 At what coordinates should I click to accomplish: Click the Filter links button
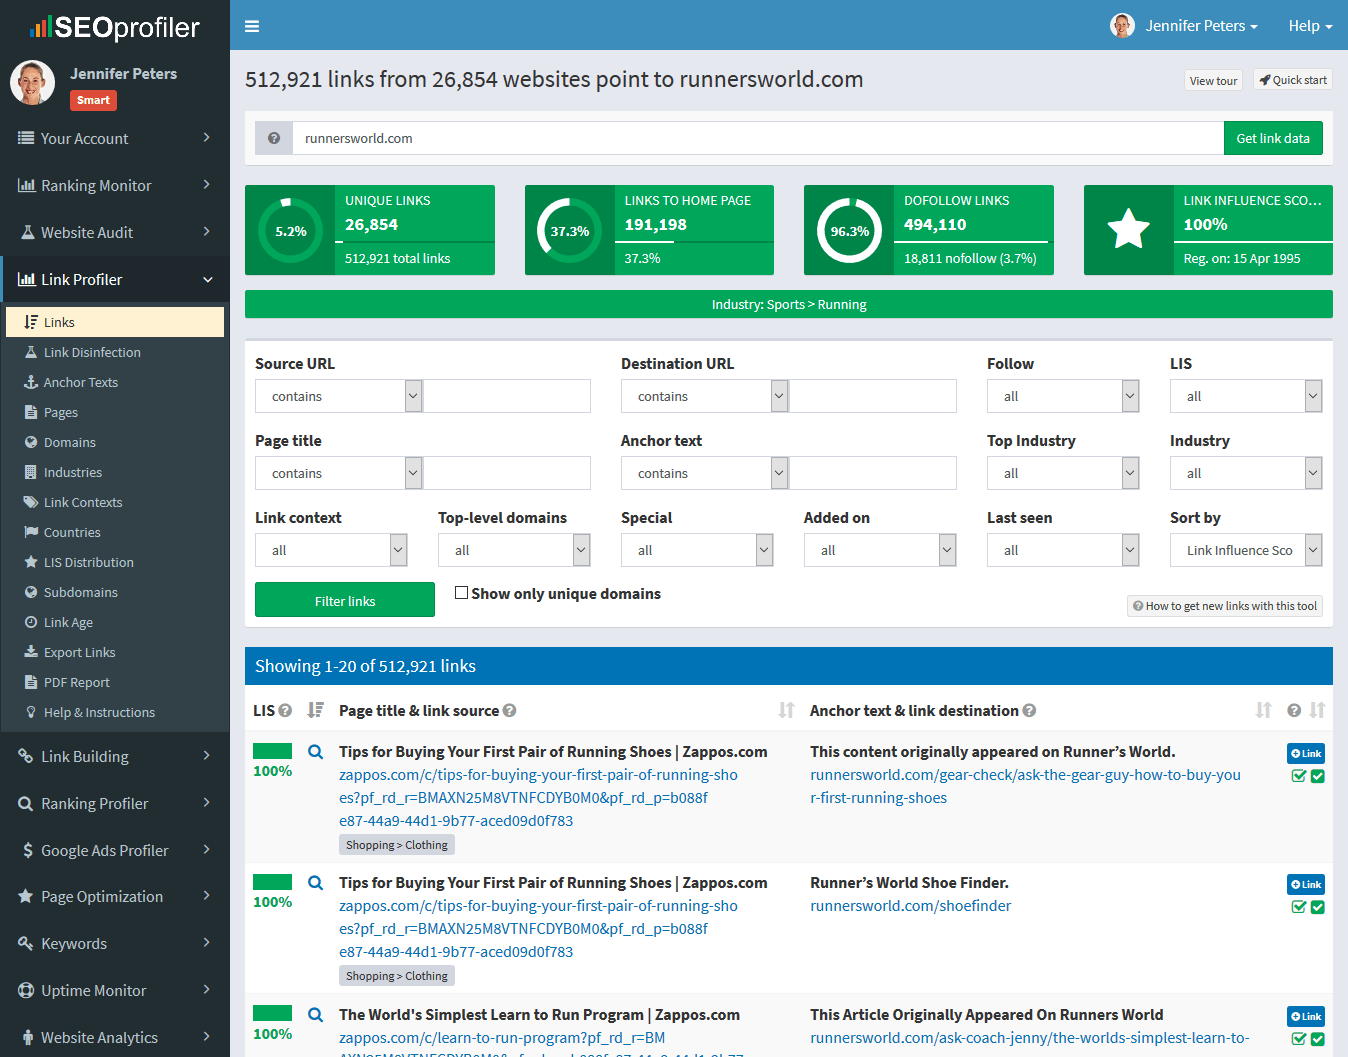tap(344, 599)
